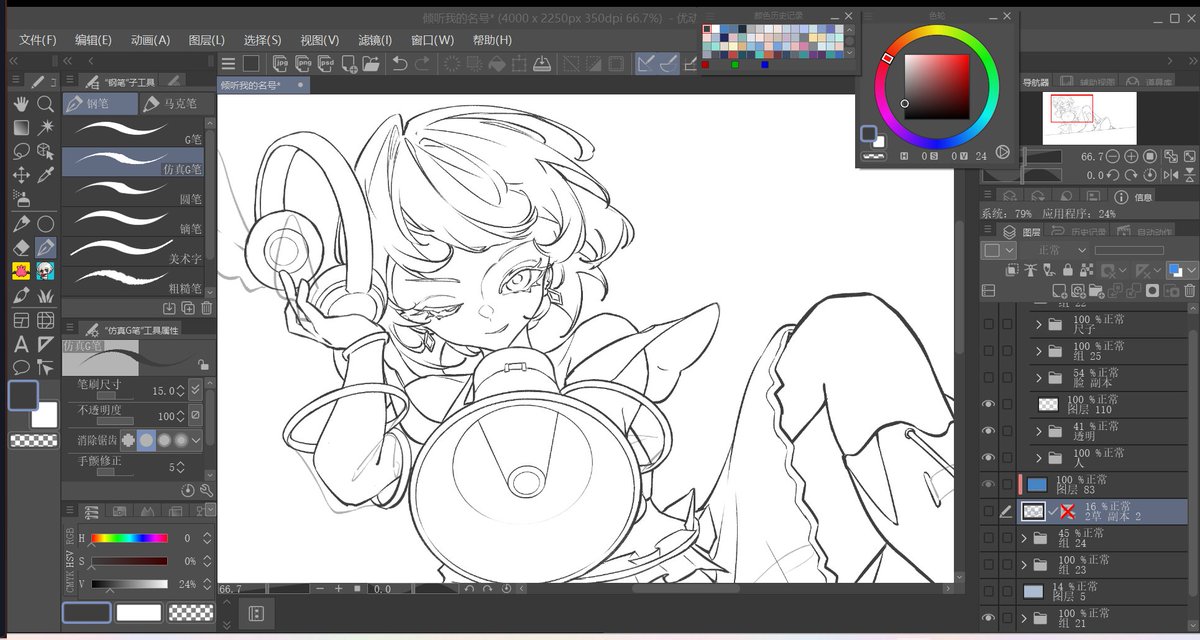Screen dimensions: 1200x640
Task: Select the Move Layer tool
Action: [21, 175]
